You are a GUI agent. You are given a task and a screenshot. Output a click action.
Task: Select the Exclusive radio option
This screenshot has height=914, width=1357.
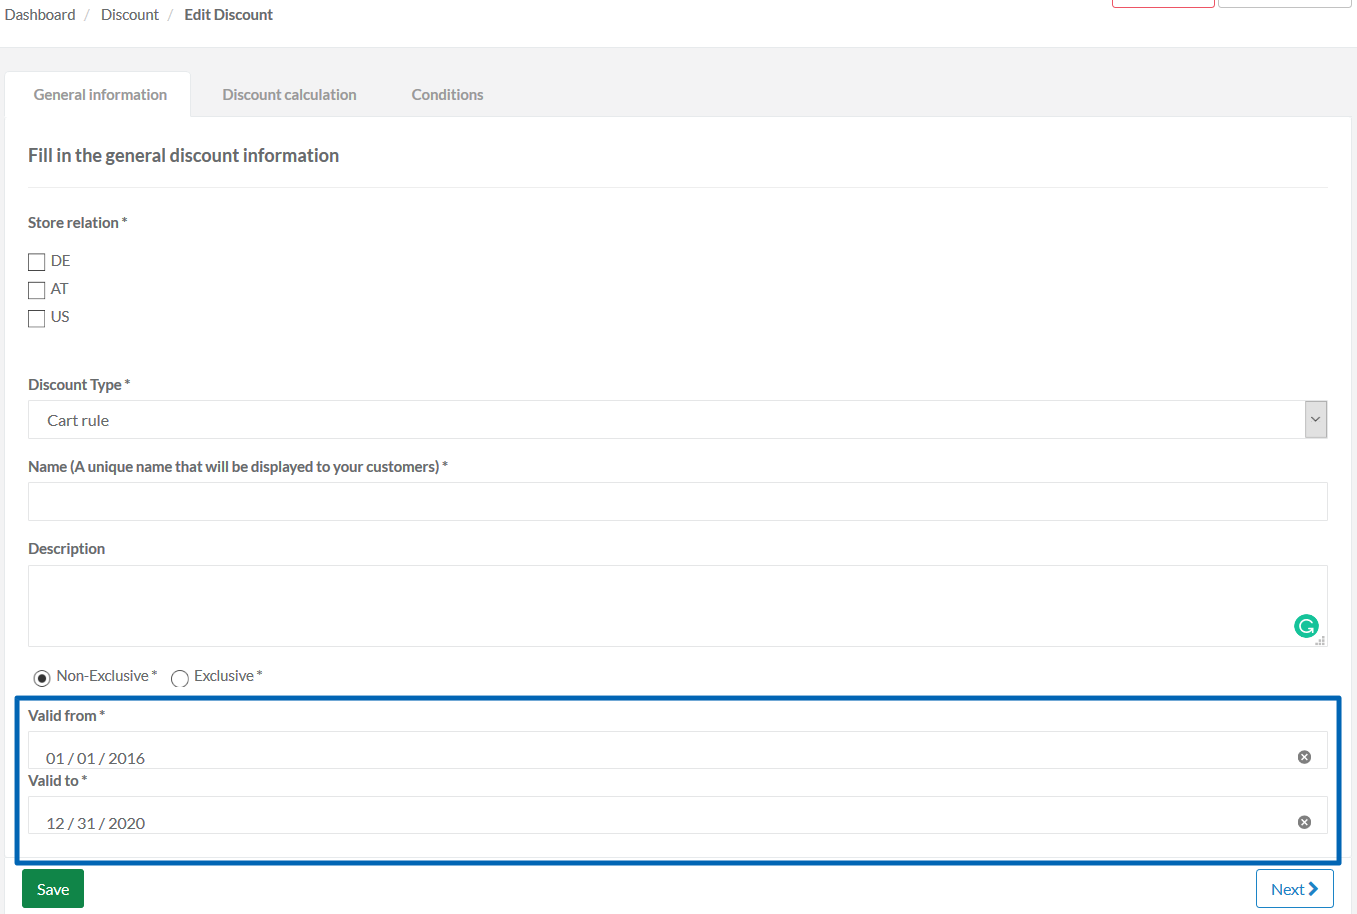click(x=180, y=678)
